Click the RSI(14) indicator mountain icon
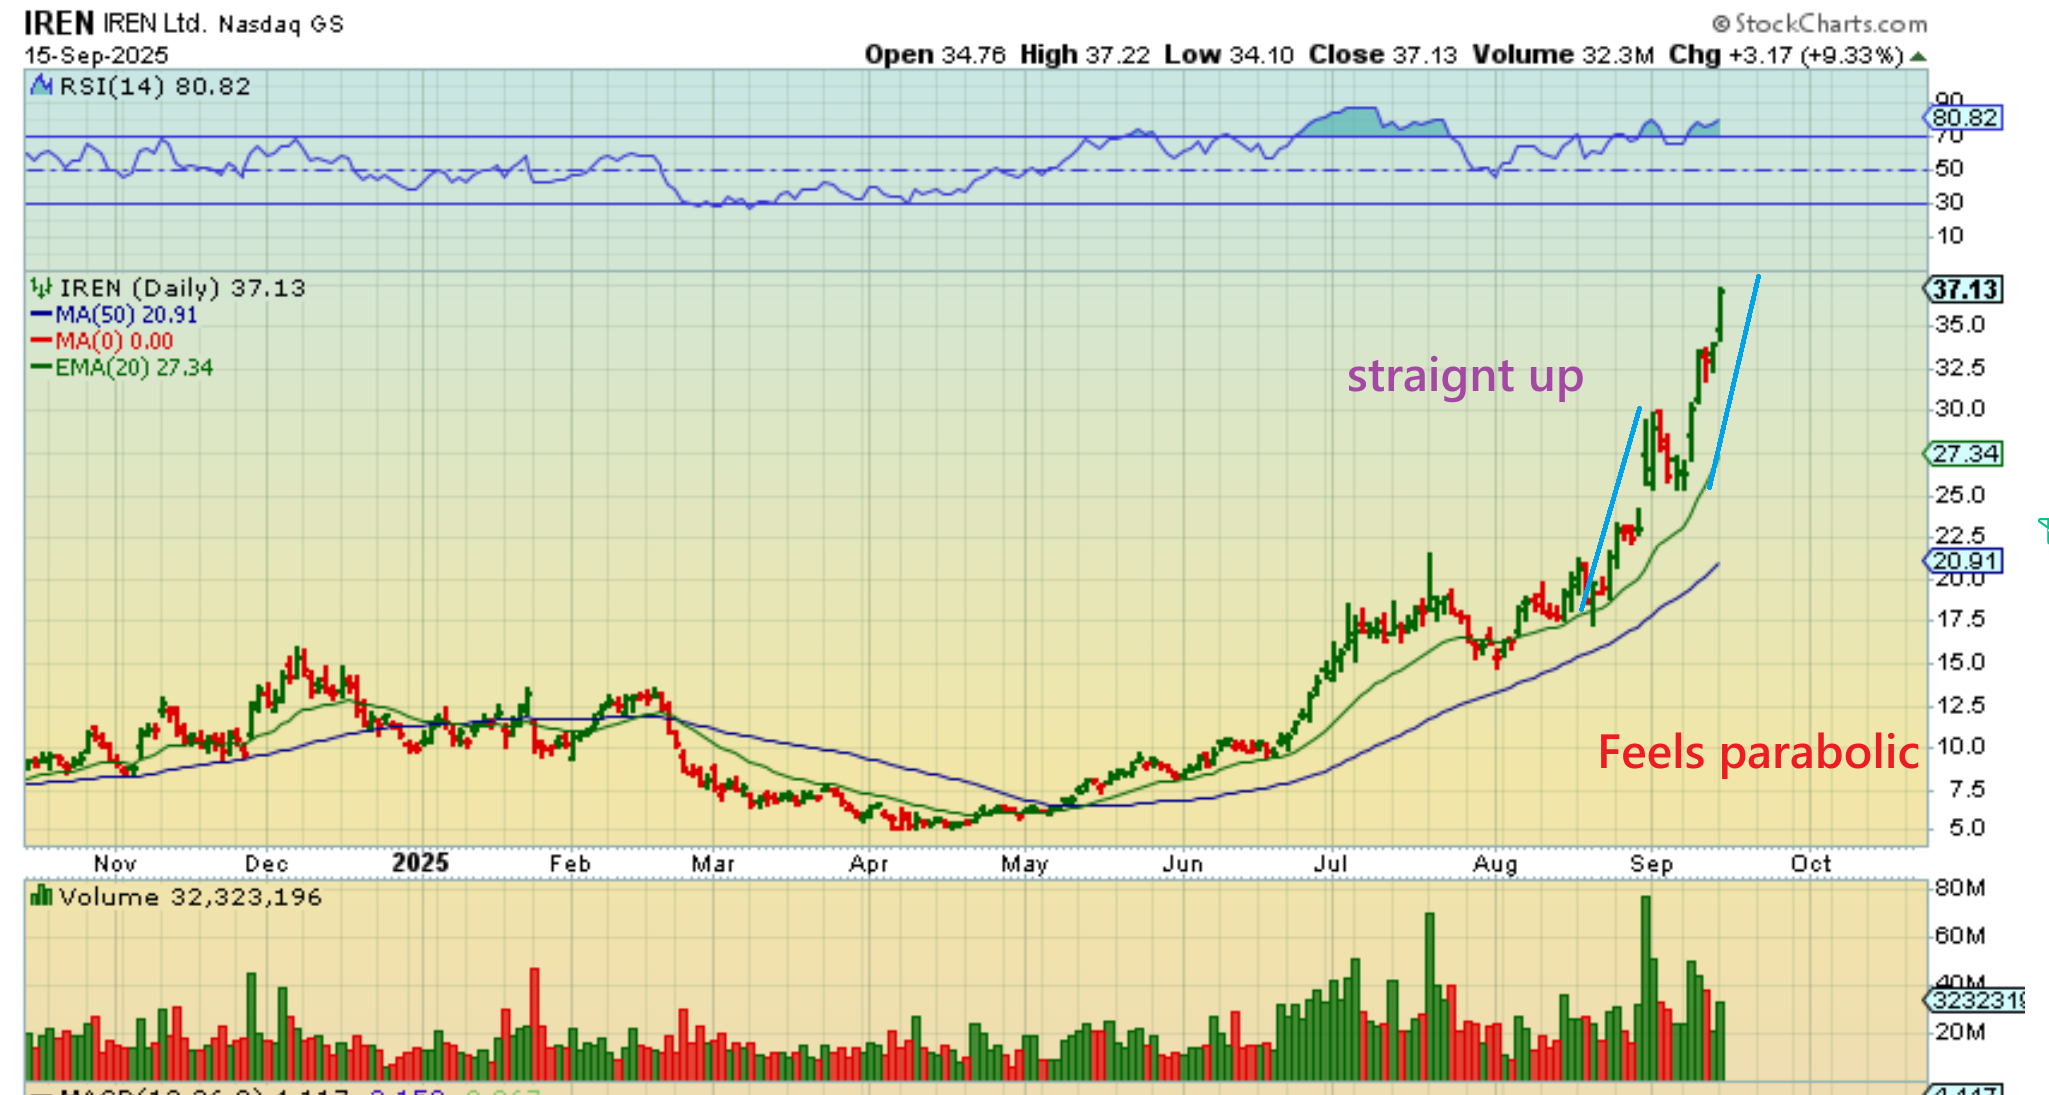 pyautogui.click(x=41, y=86)
